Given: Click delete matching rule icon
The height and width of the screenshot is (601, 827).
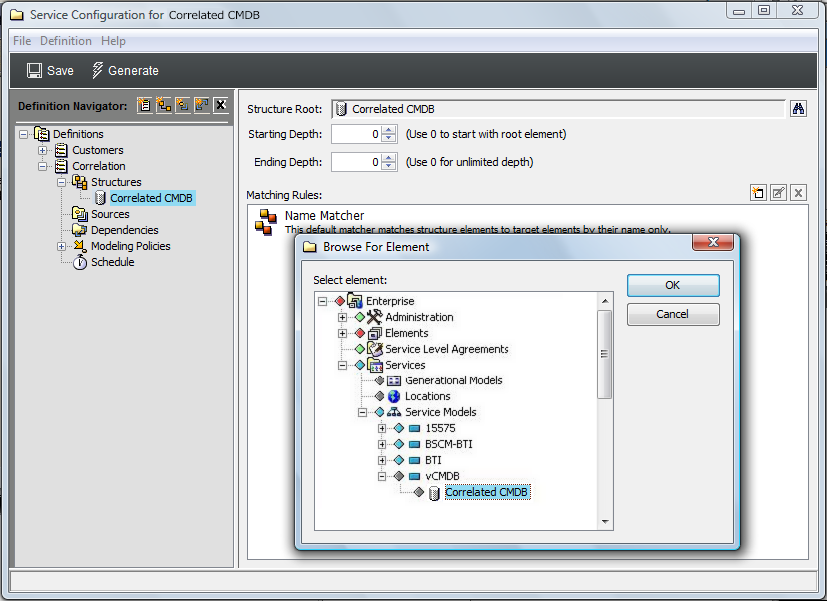Looking at the screenshot, I should pyautogui.click(x=799, y=192).
